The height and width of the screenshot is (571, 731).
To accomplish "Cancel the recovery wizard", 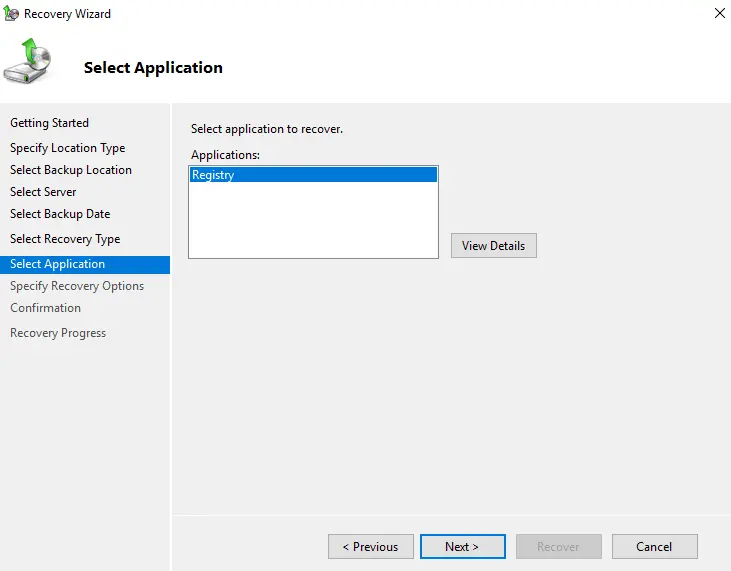I will tap(655, 547).
